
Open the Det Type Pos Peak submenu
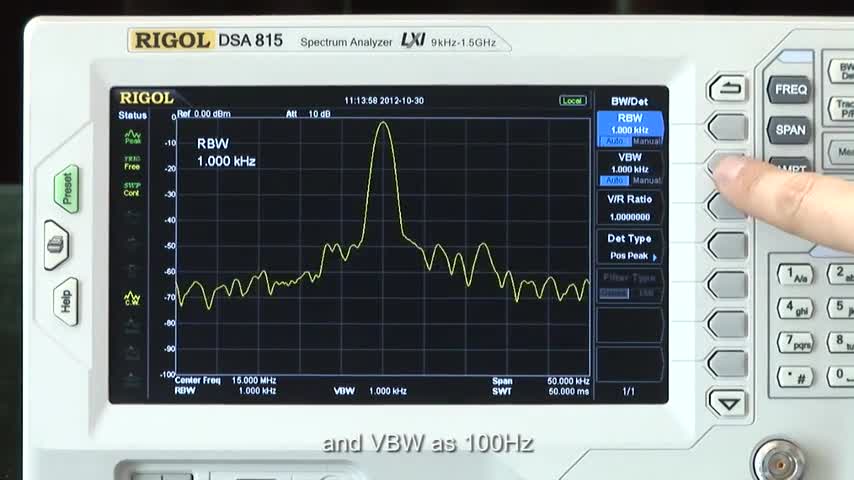pos(630,247)
